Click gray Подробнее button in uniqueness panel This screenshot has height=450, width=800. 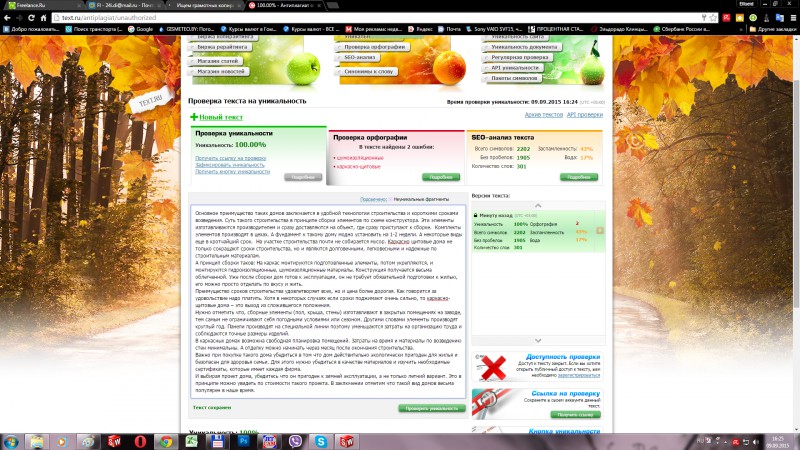tap(303, 177)
